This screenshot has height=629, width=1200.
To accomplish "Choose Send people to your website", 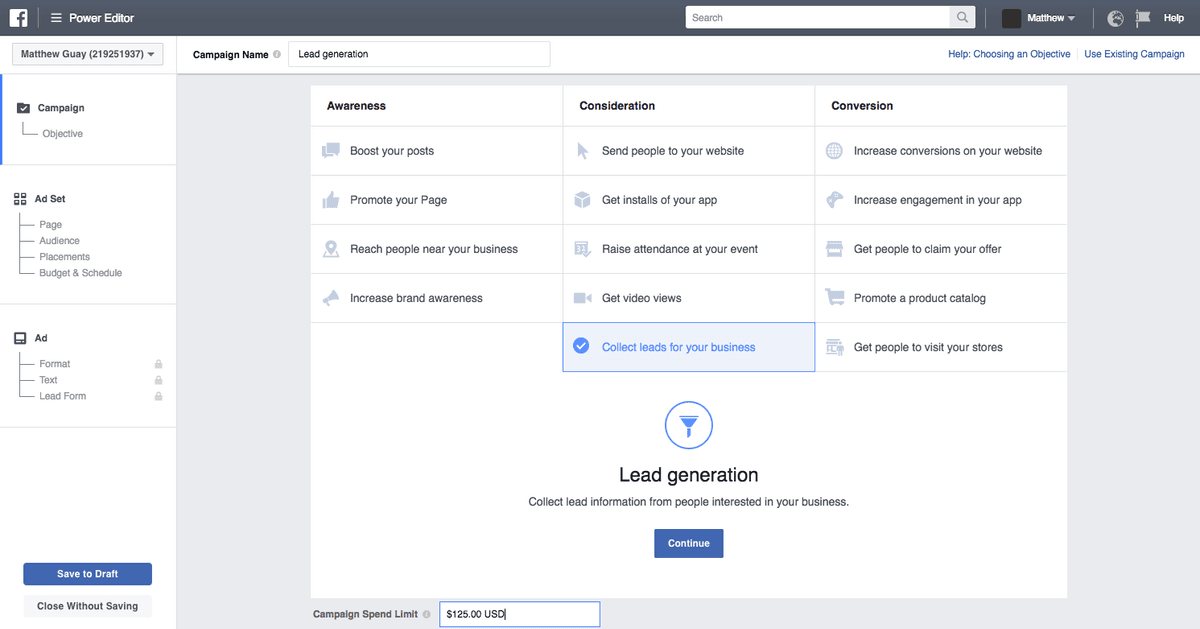I will [689, 151].
